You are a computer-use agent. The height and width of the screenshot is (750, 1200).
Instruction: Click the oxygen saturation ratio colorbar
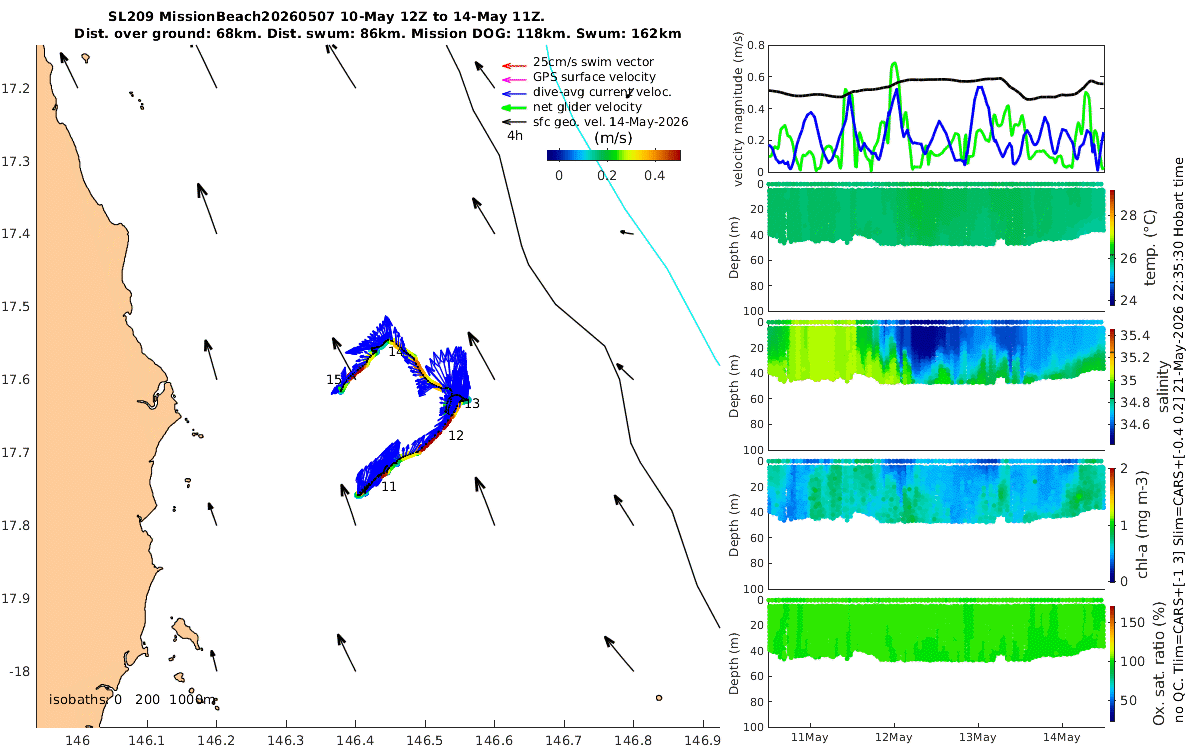(x=1111, y=662)
